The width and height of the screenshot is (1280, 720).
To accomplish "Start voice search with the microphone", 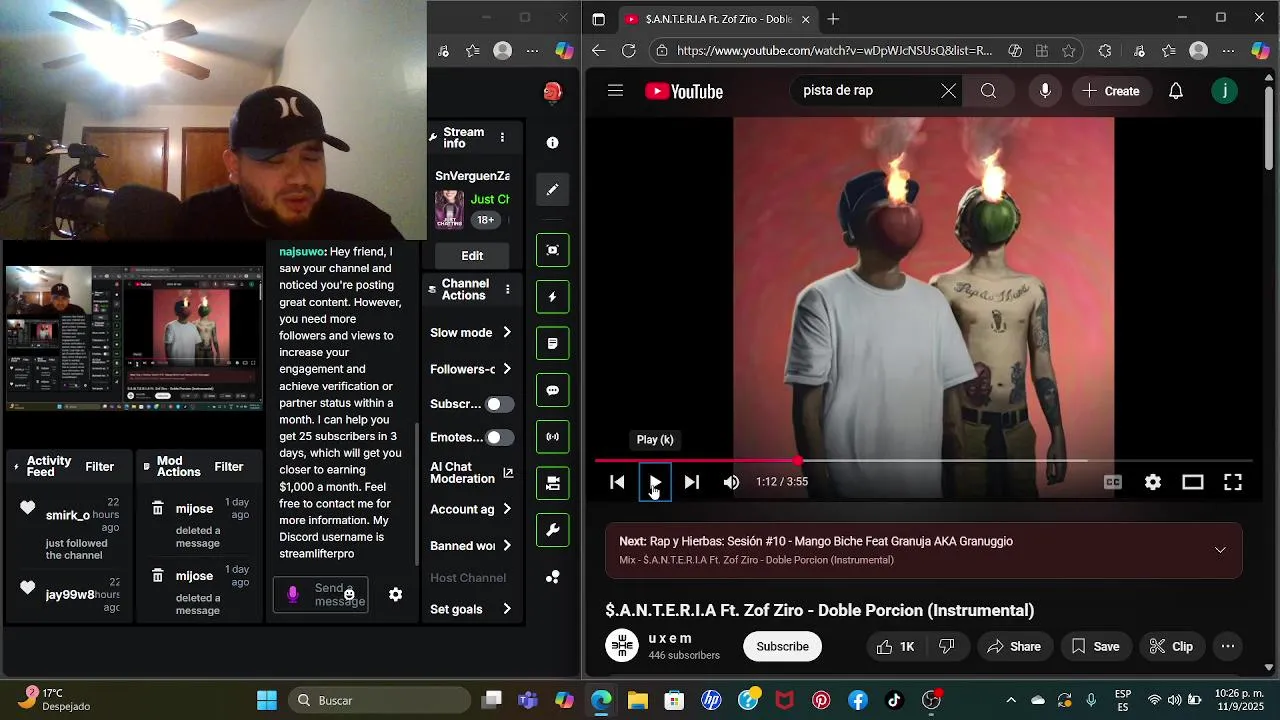I will 1045,91.
